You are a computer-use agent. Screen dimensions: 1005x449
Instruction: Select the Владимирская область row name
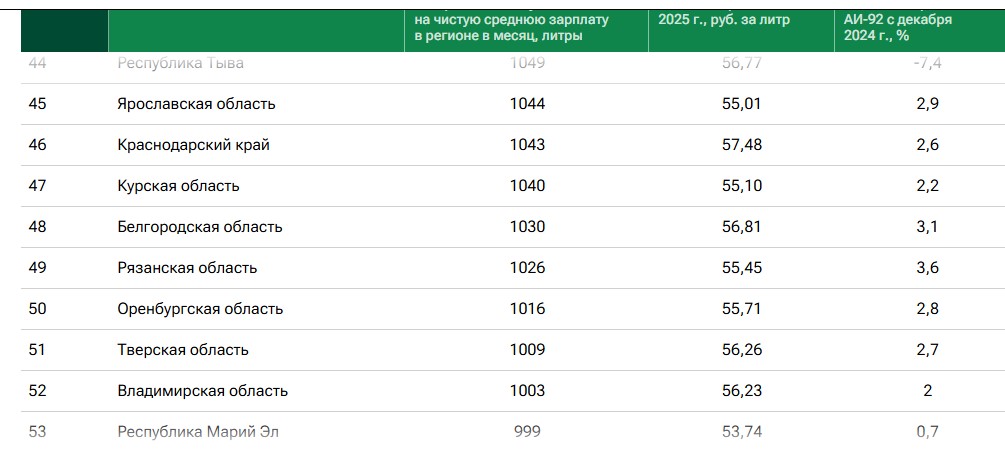tap(202, 391)
